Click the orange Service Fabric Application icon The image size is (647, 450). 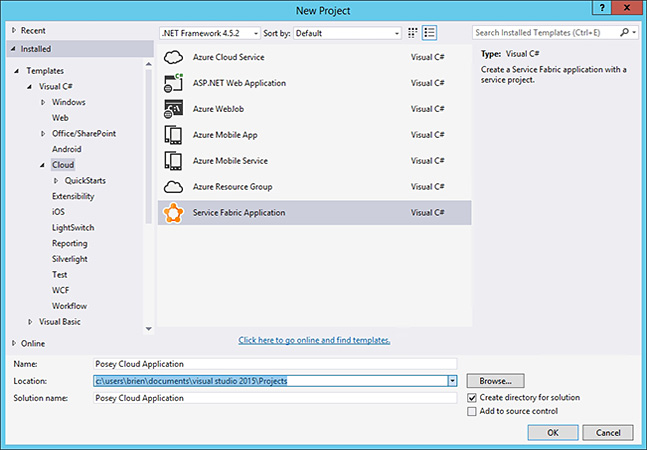coord(173,213)
